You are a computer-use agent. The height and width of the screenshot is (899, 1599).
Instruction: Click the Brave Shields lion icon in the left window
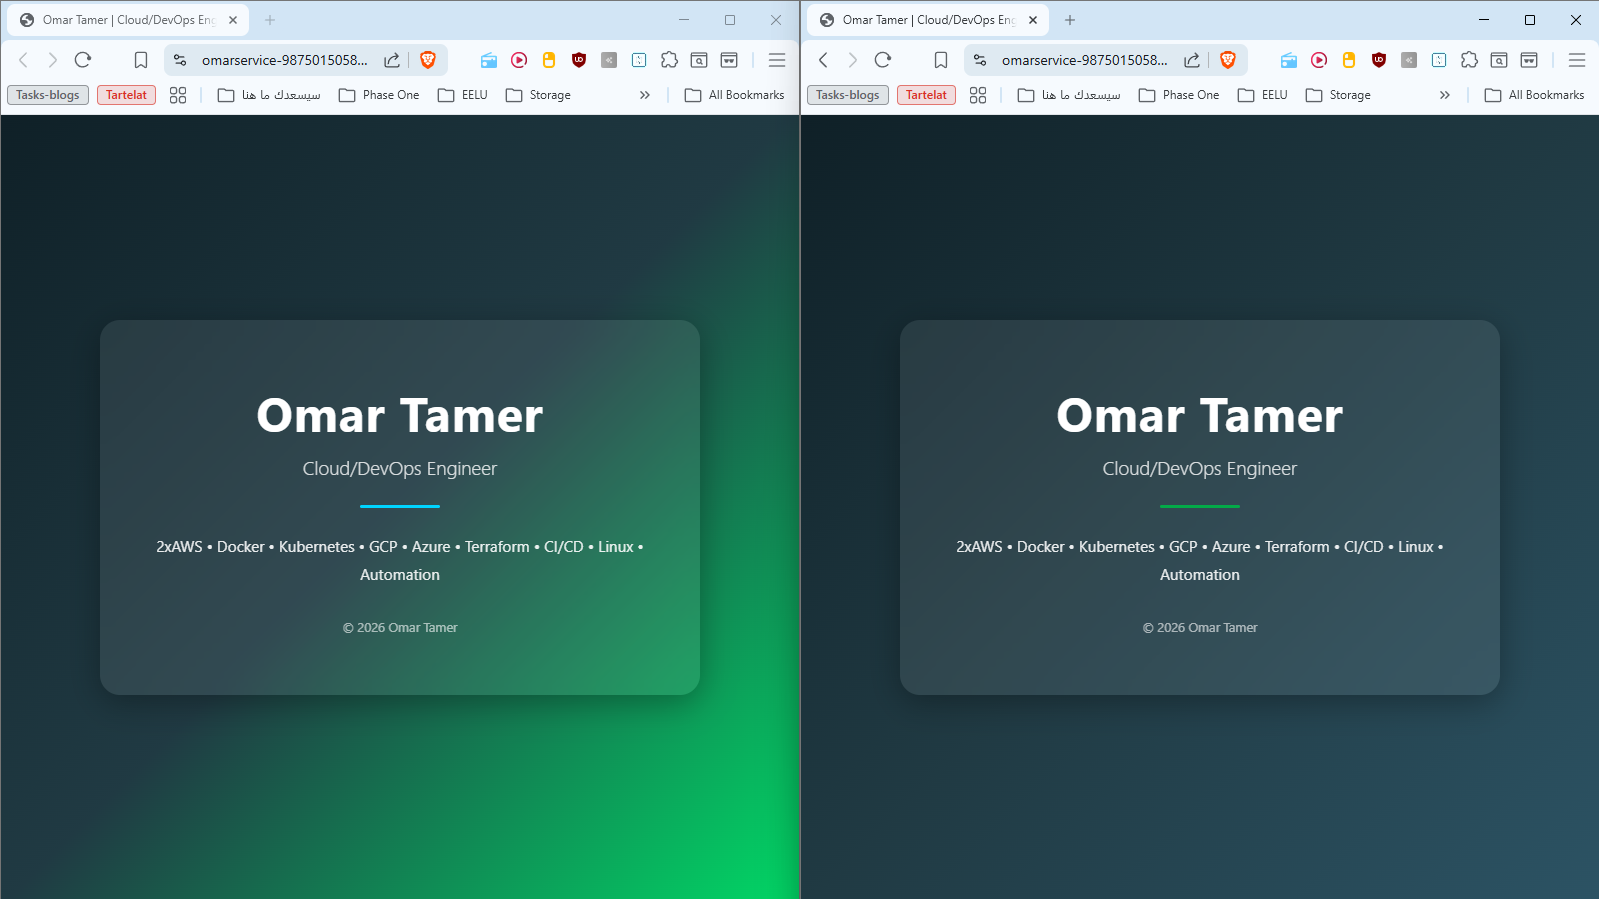(x=428, y=60)
